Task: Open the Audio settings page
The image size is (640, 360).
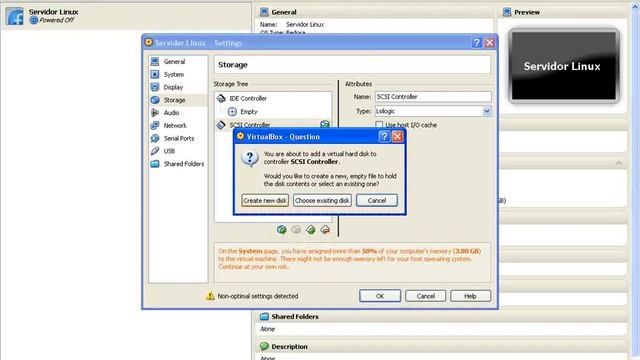Action: 171,113
